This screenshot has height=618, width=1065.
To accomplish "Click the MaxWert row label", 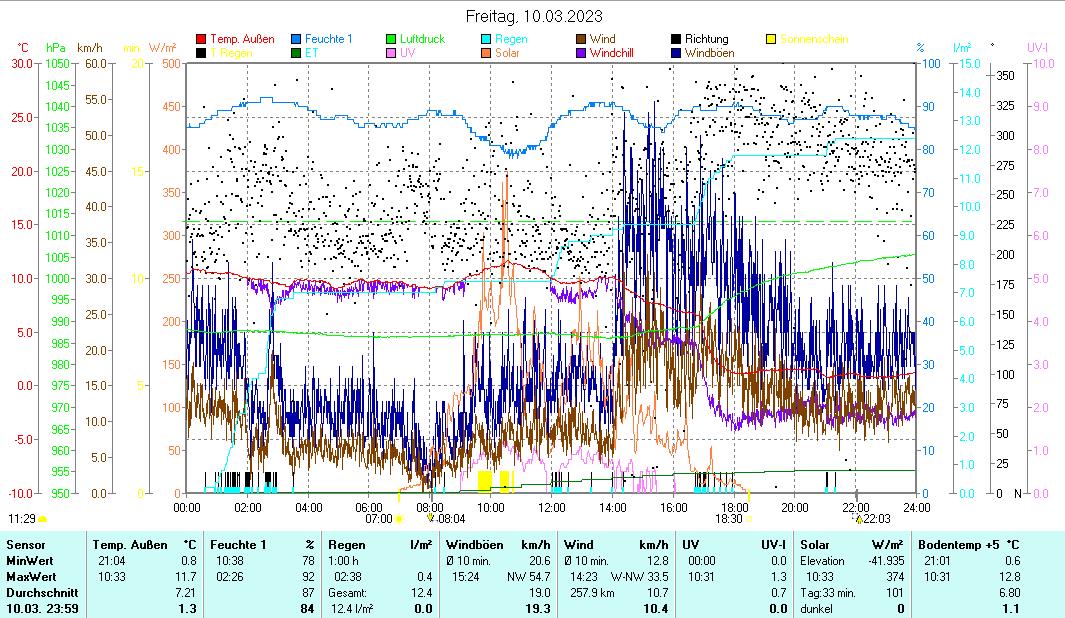I will coord(30,576).
